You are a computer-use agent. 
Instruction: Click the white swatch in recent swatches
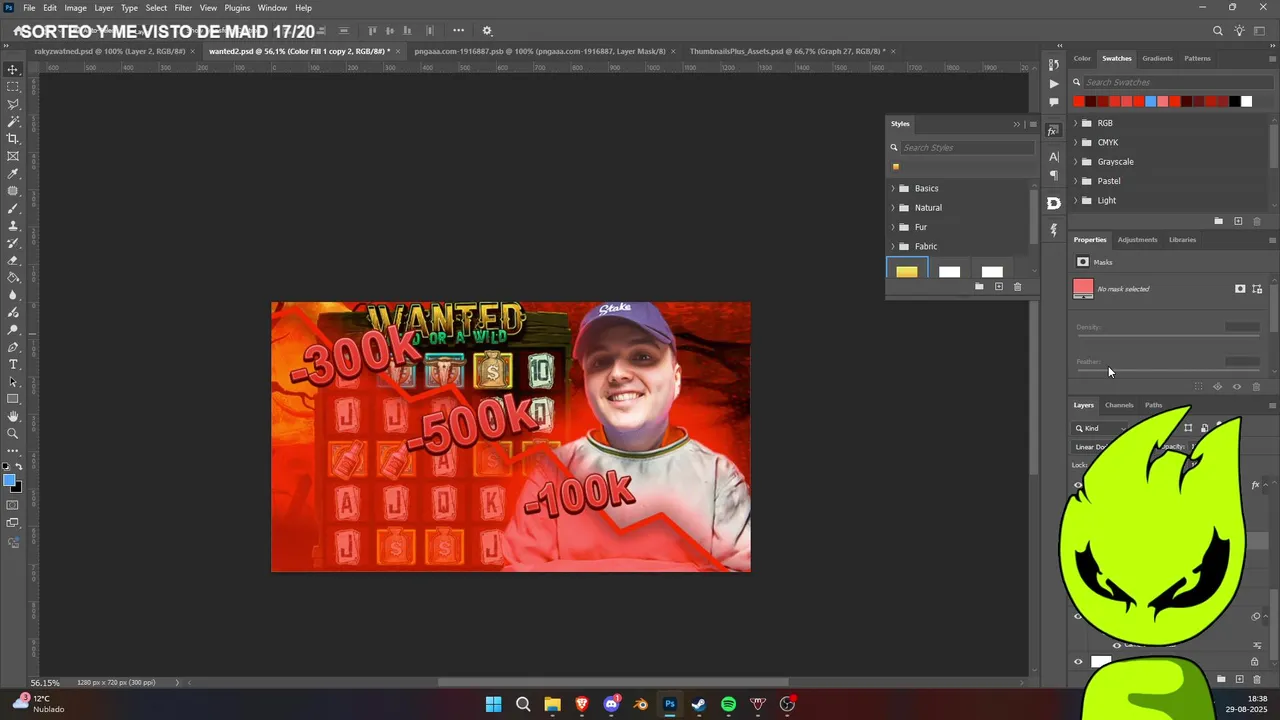(1246, 101)
